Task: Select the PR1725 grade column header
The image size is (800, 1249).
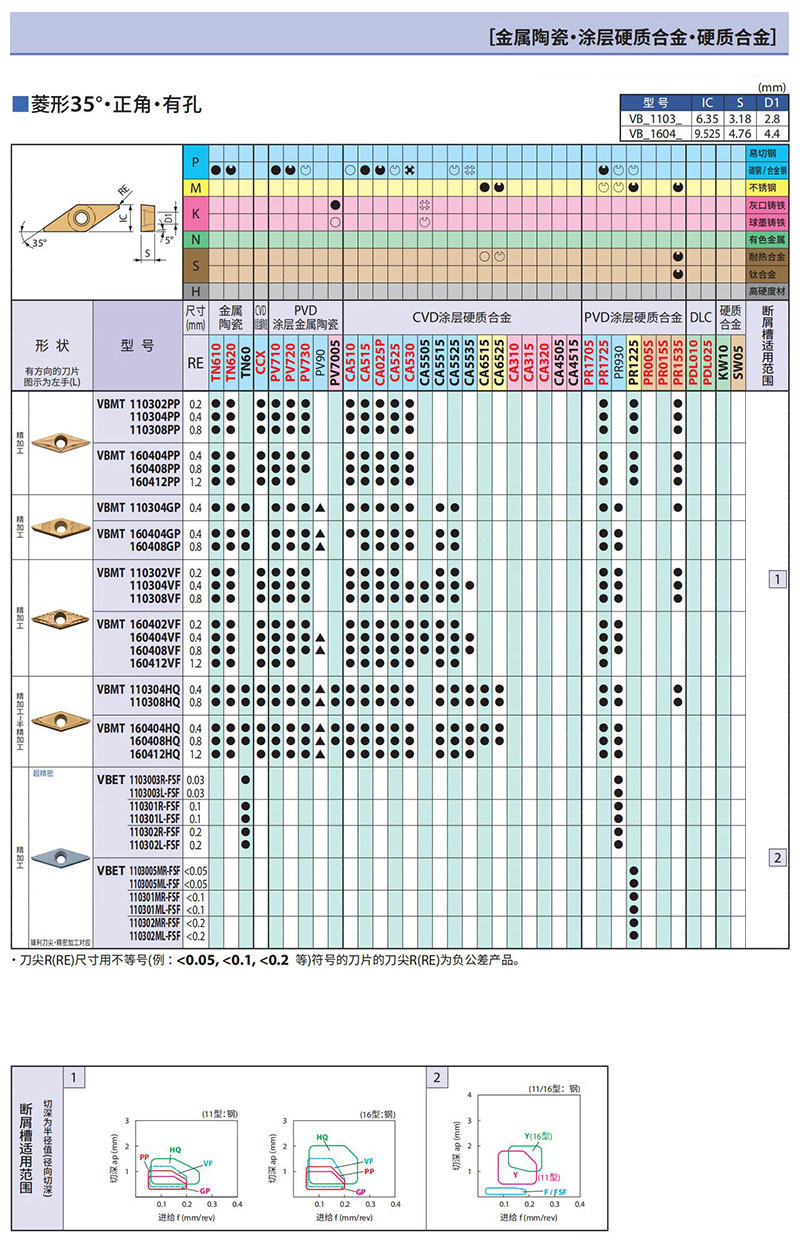Action: pyautogui.click(x=604, y=360)
